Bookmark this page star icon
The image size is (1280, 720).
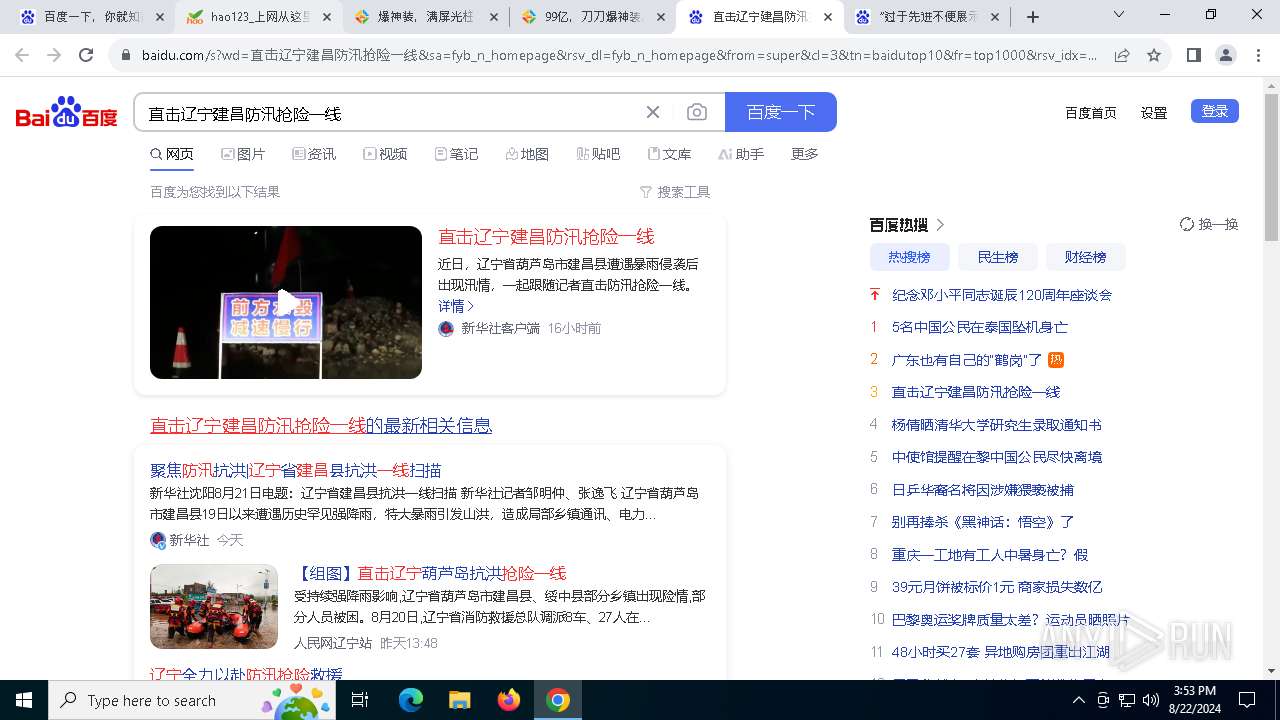[1154, 55]
